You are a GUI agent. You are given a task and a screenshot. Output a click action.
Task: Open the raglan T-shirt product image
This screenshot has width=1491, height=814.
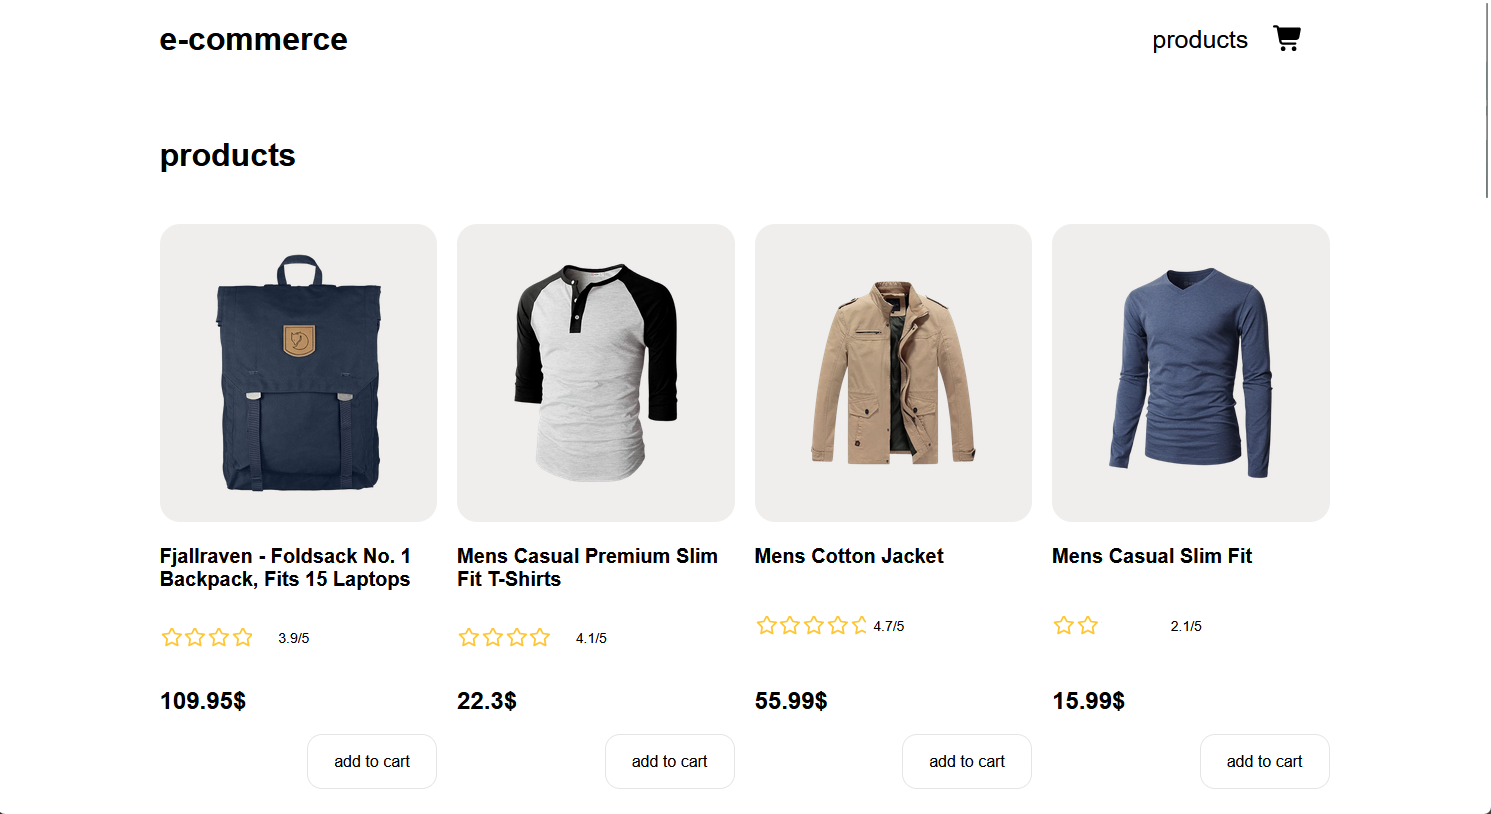point(595,372)
